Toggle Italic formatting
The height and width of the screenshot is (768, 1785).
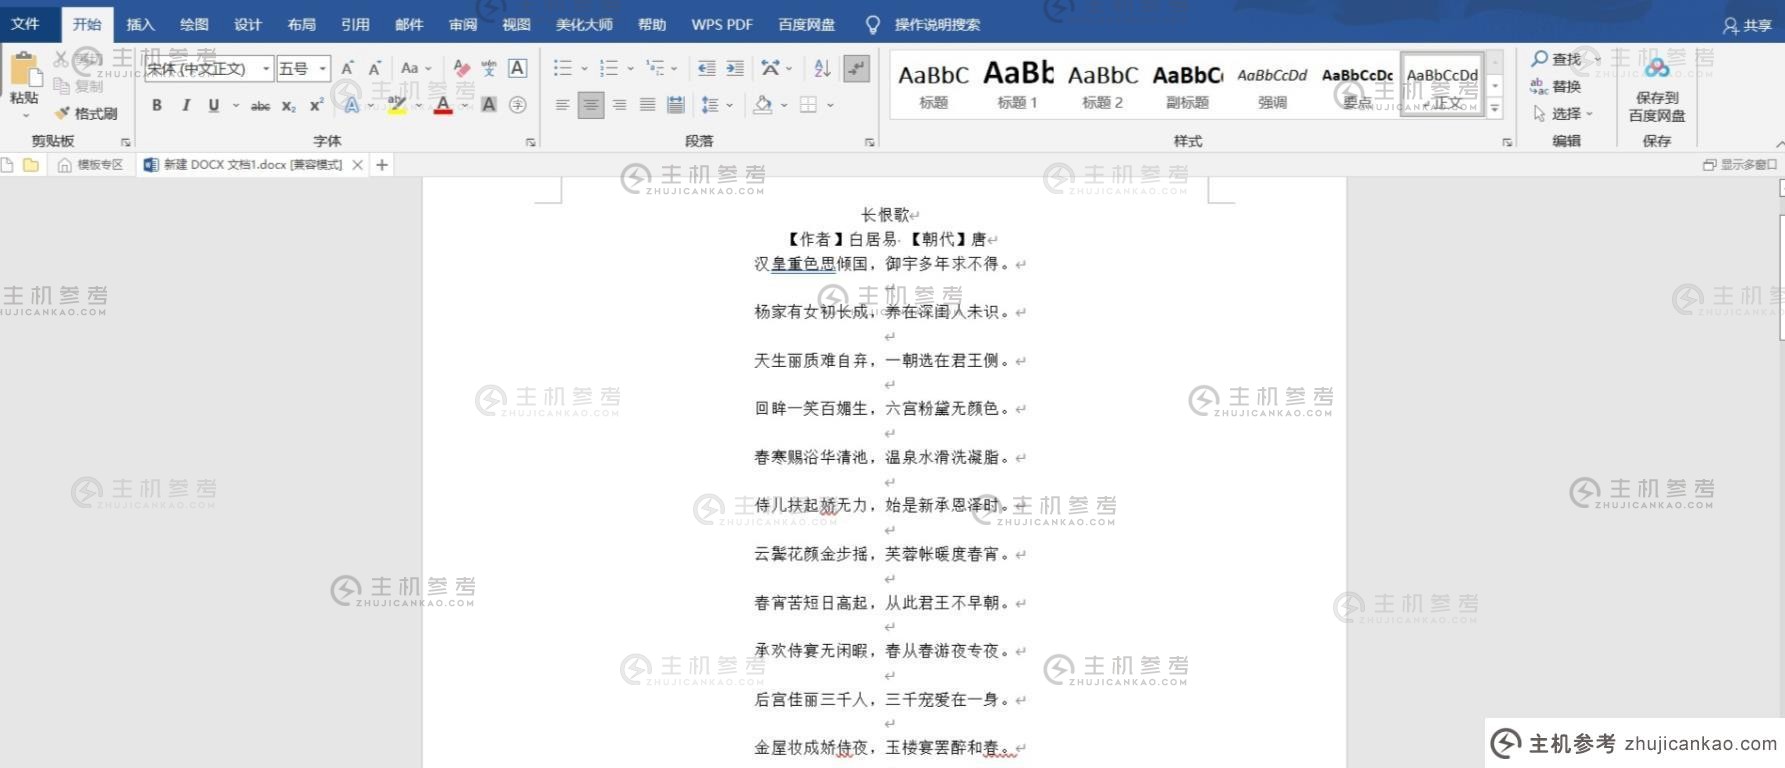click(x=185, y=105)
